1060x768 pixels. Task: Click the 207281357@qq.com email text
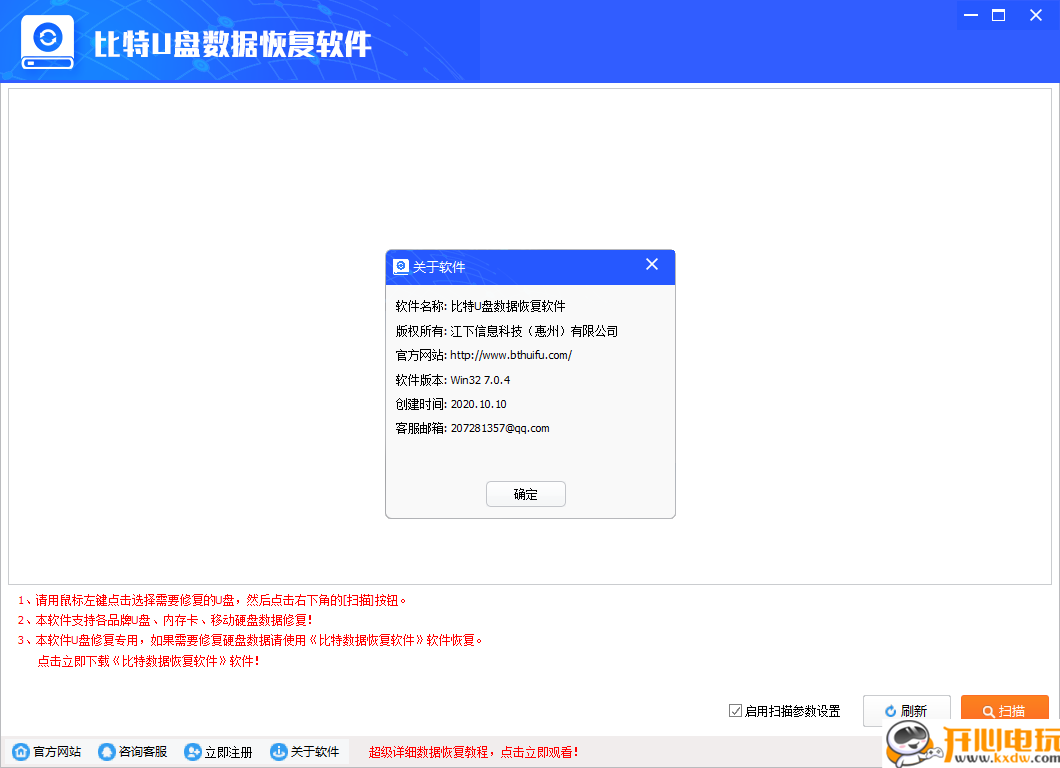(500, 428)
